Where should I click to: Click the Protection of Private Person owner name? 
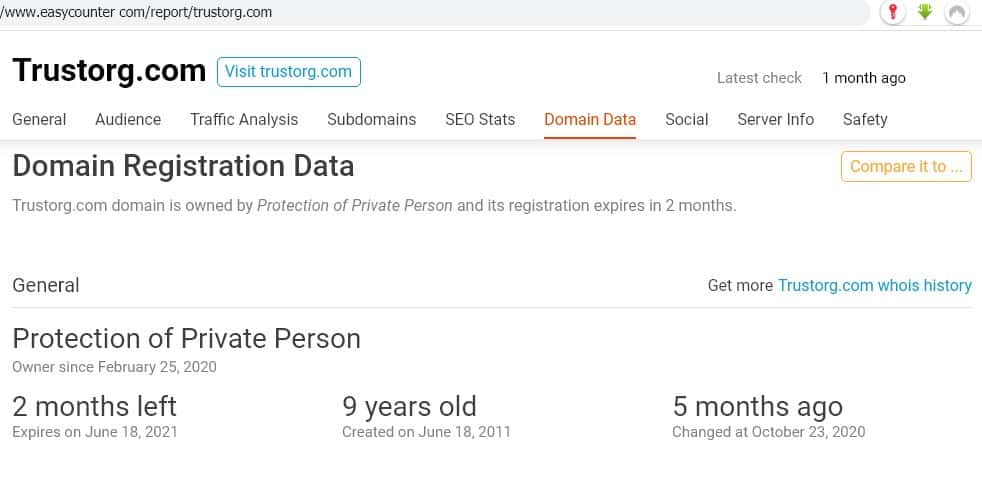(x=186, y=338)
